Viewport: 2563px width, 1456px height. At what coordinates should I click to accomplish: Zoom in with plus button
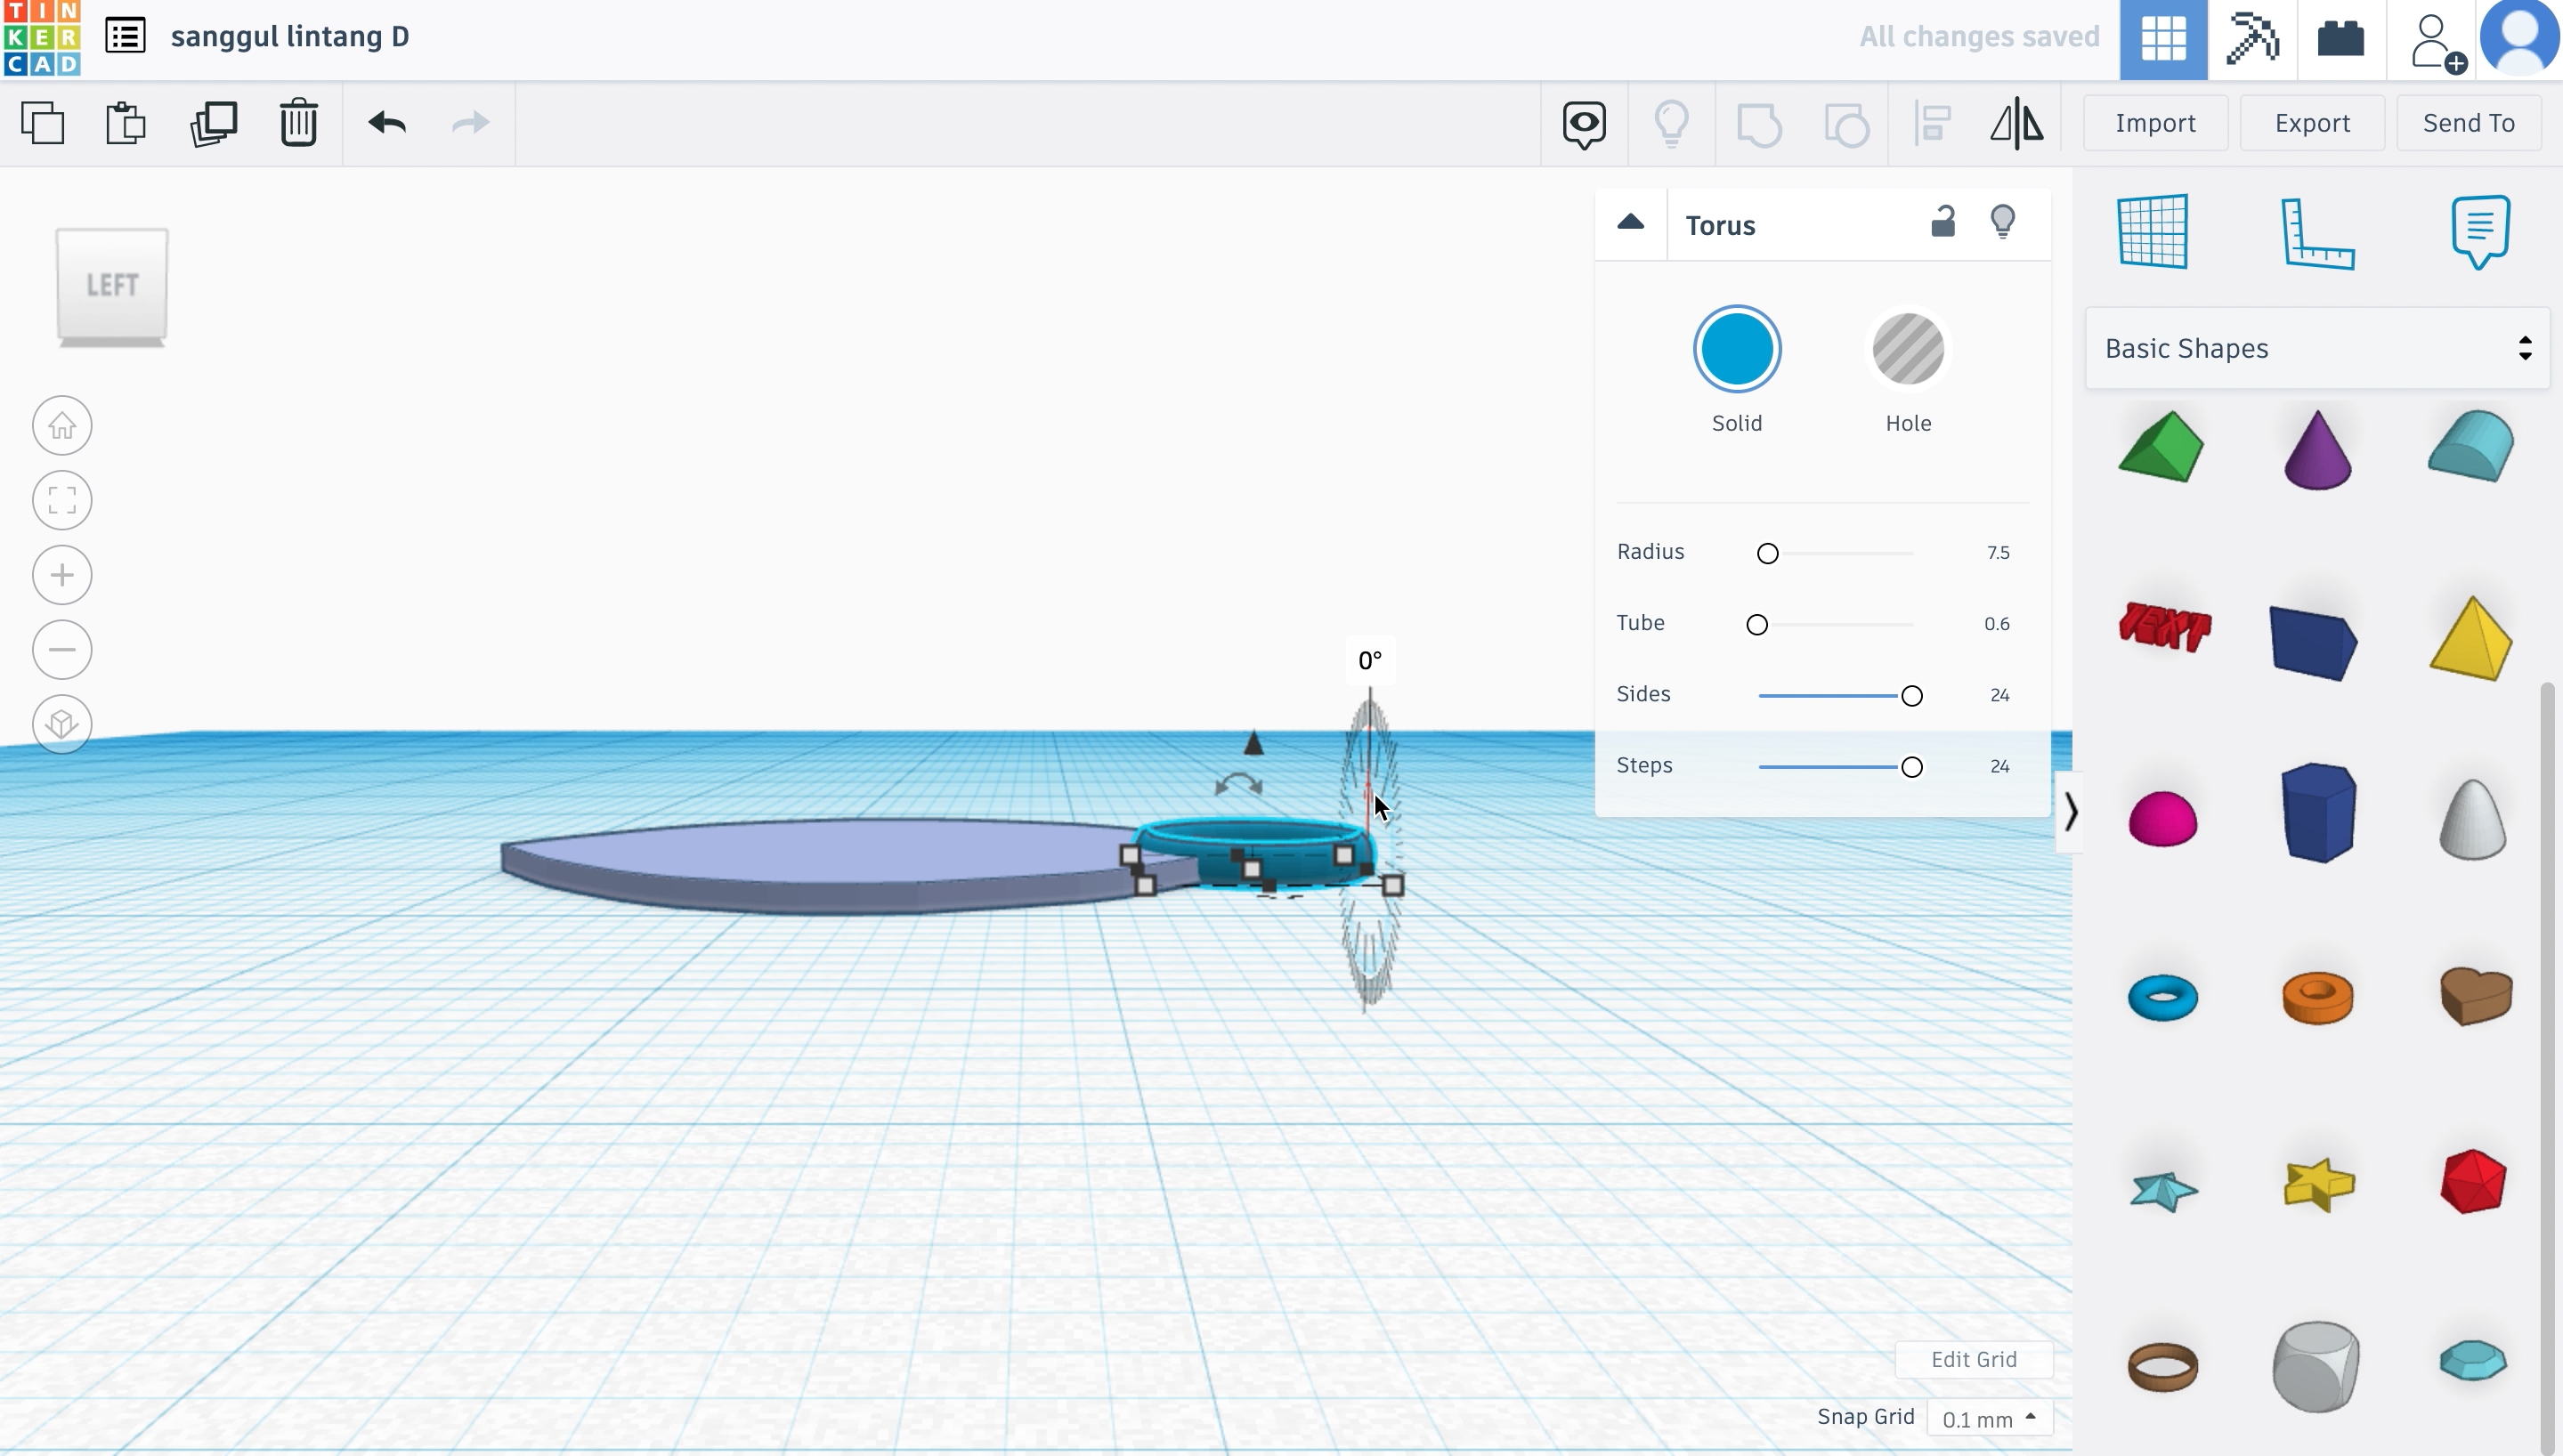[x=62, y=575]
